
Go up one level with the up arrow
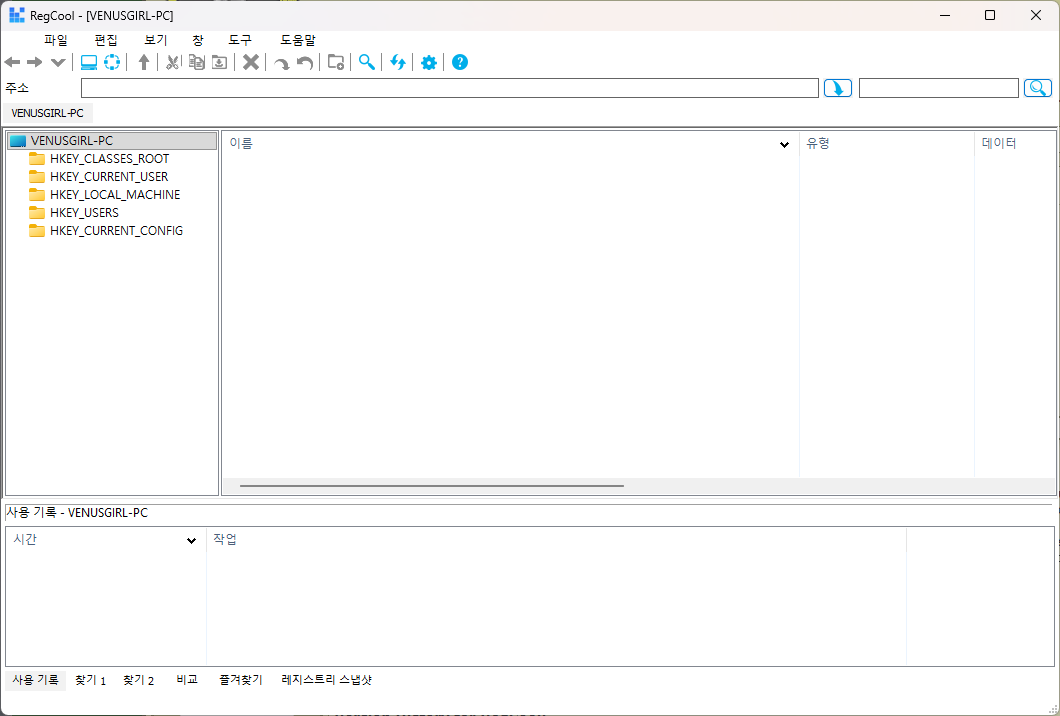(143, 63)
